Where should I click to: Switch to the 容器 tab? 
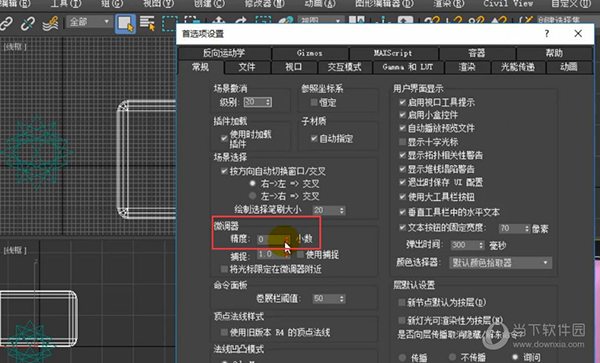click(x=477, y=53)
